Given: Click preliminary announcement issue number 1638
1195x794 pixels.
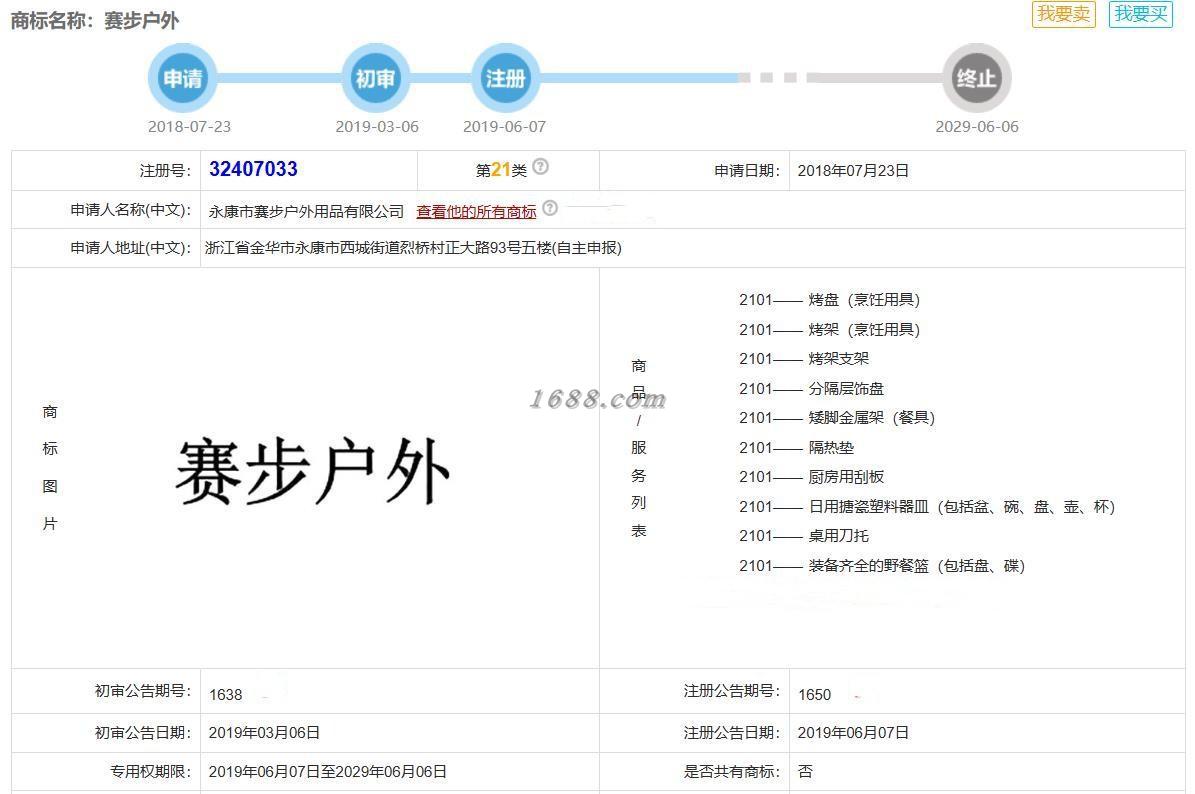Looking at the screenshot, I should [x=226, y=695].
